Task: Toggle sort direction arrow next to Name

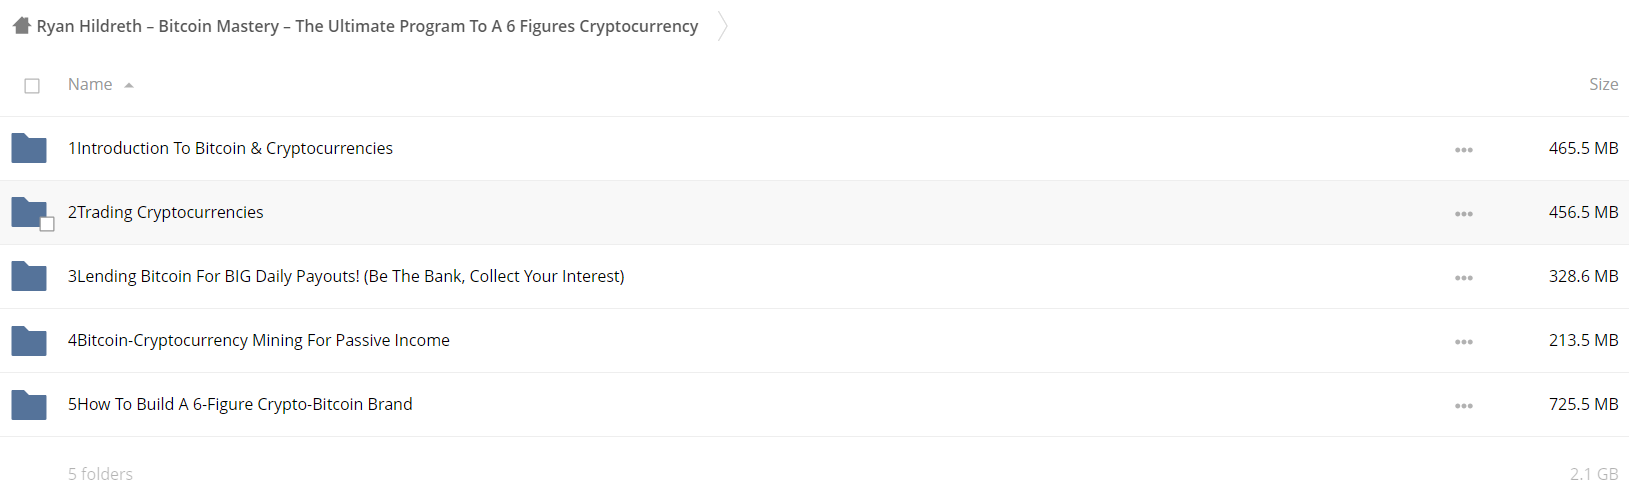Action: pyautogui.click(x=129, y=86)
